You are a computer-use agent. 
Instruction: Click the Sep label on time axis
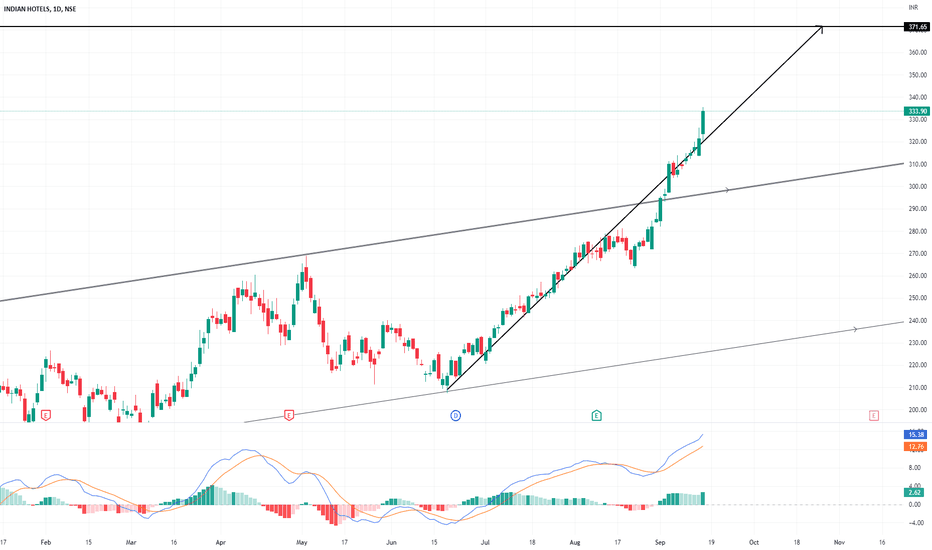coord(660,542)
